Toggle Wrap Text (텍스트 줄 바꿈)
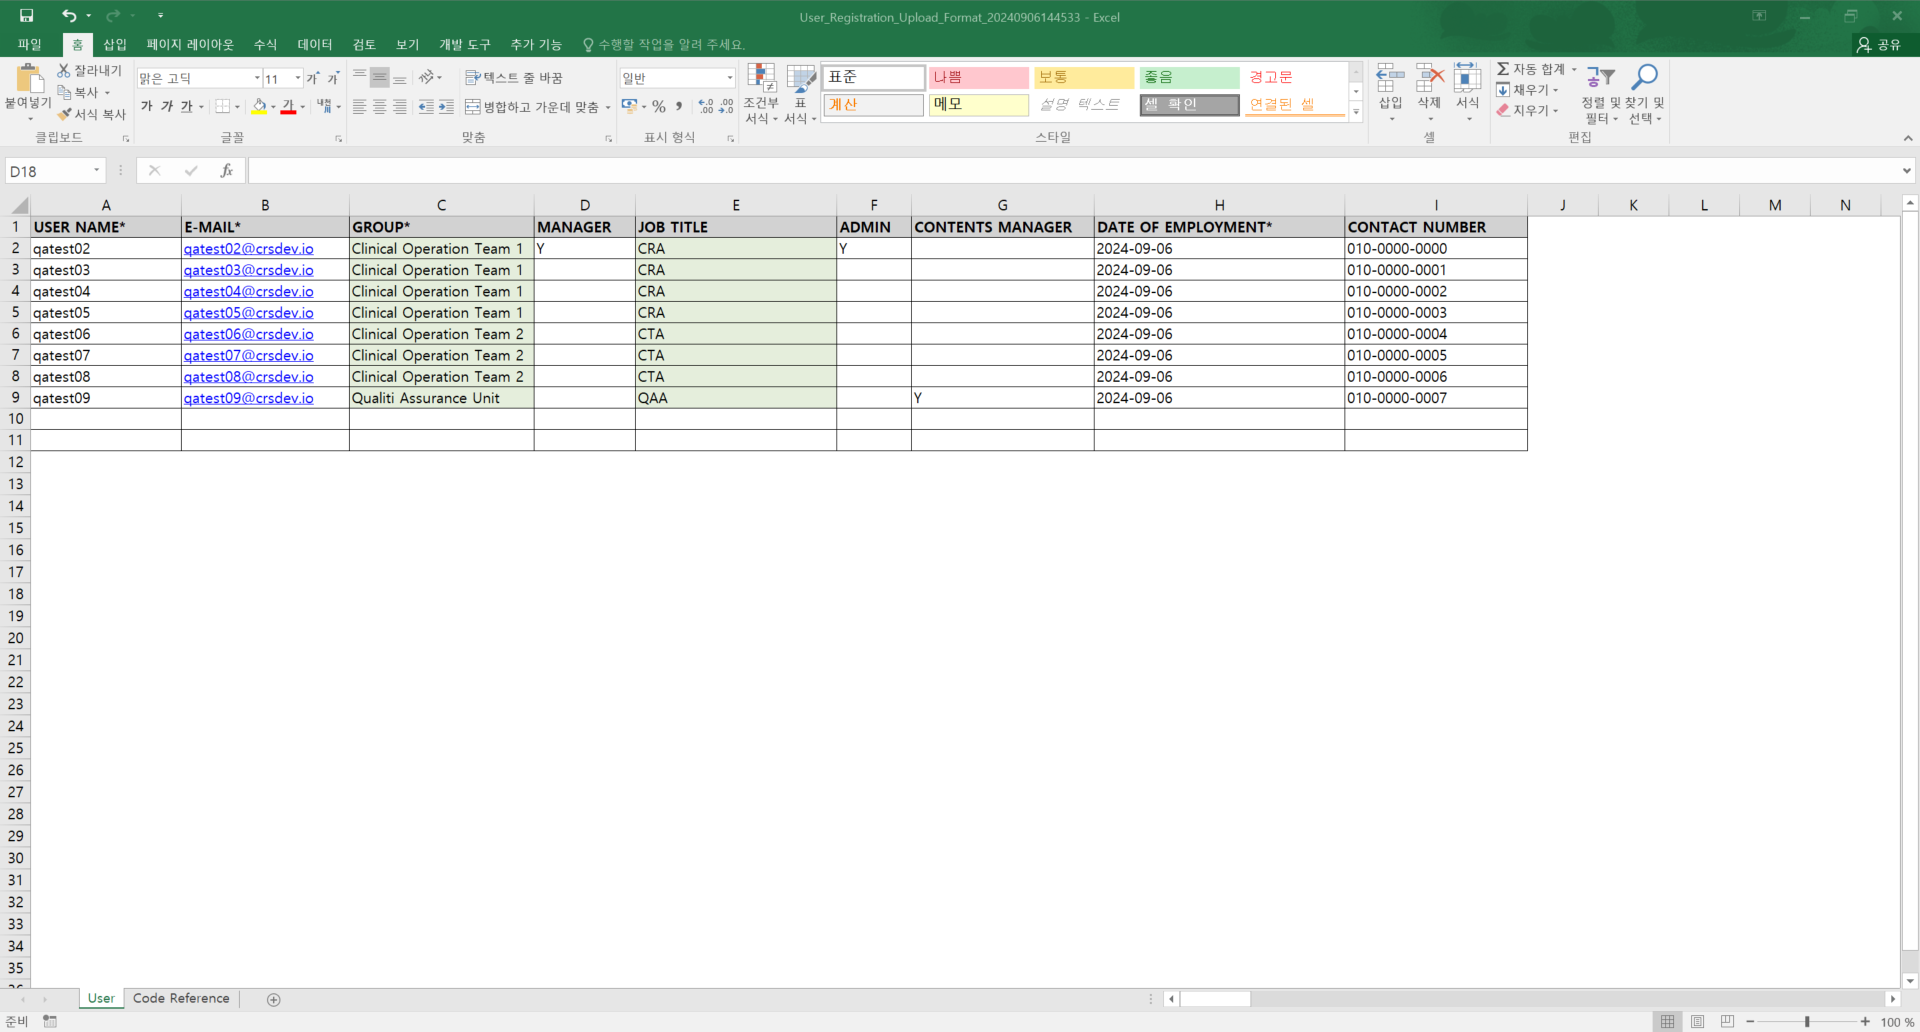 [x=514, y=78]
